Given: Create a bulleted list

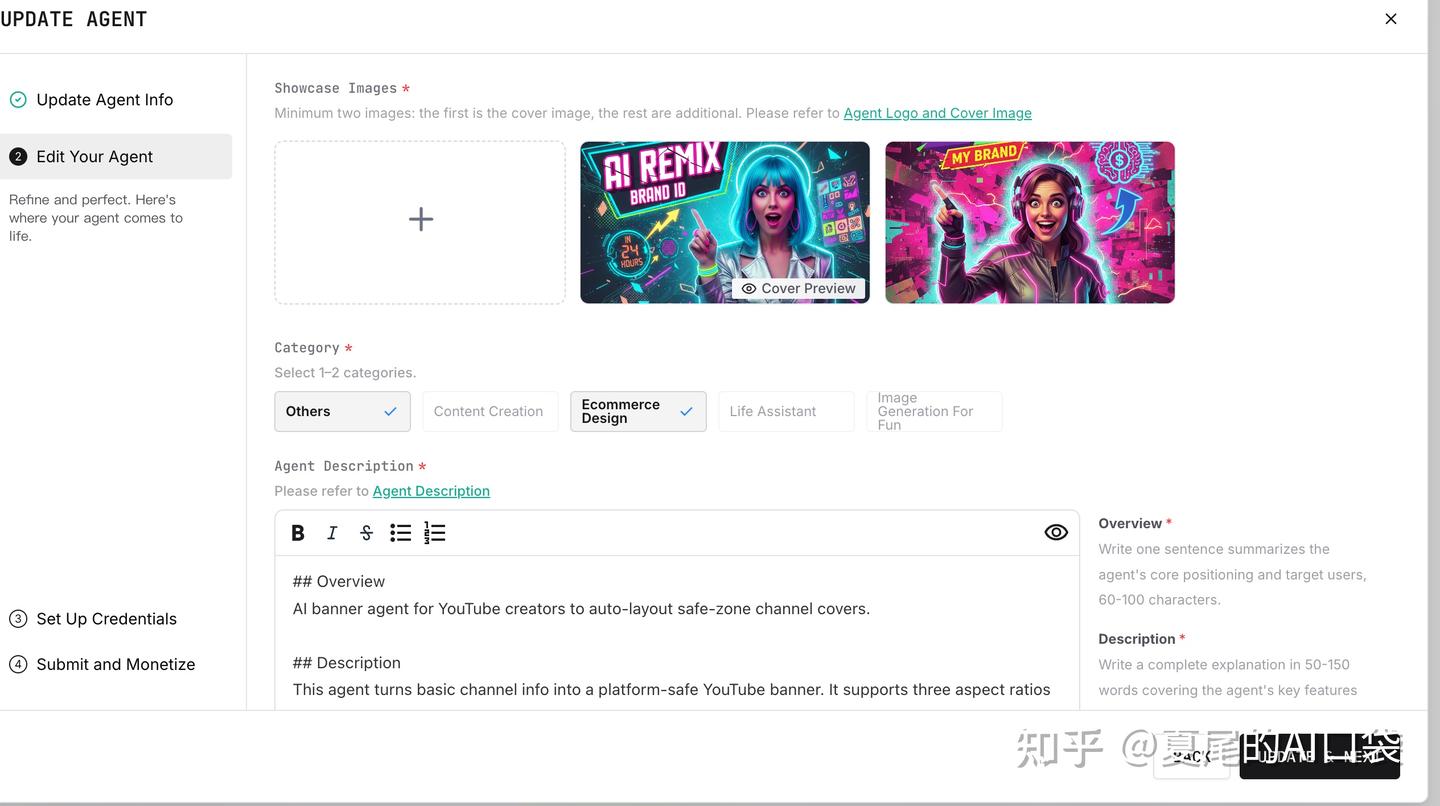Looking at the screenshot, I should click(x=400, y=532).
